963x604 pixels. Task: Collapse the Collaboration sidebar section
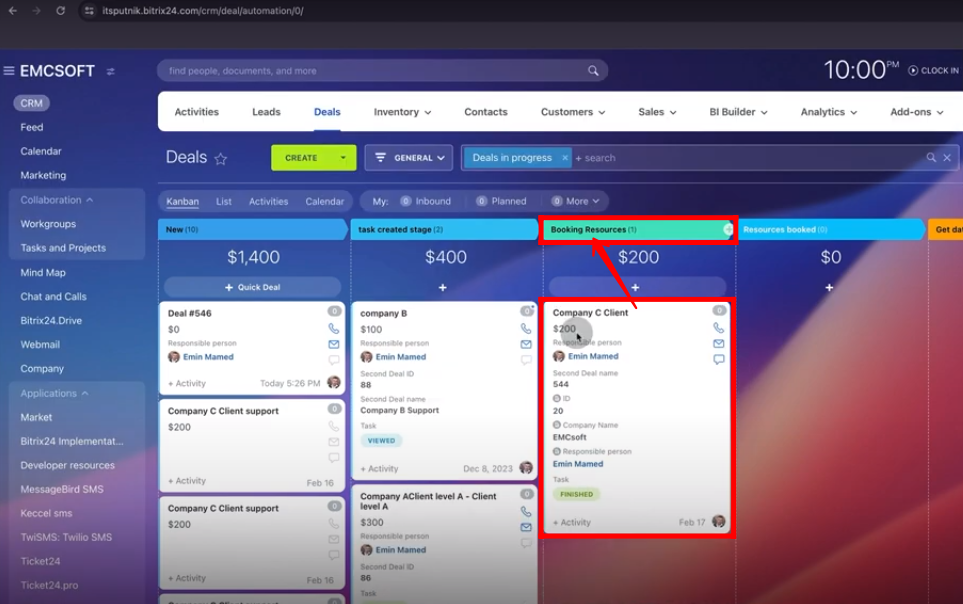[x=57, y=200]
